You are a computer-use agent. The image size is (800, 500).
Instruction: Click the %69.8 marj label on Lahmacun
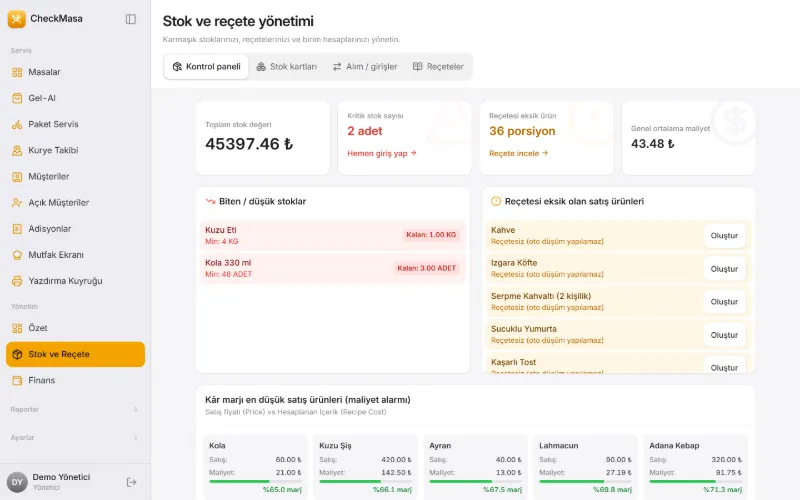point(612,490)
